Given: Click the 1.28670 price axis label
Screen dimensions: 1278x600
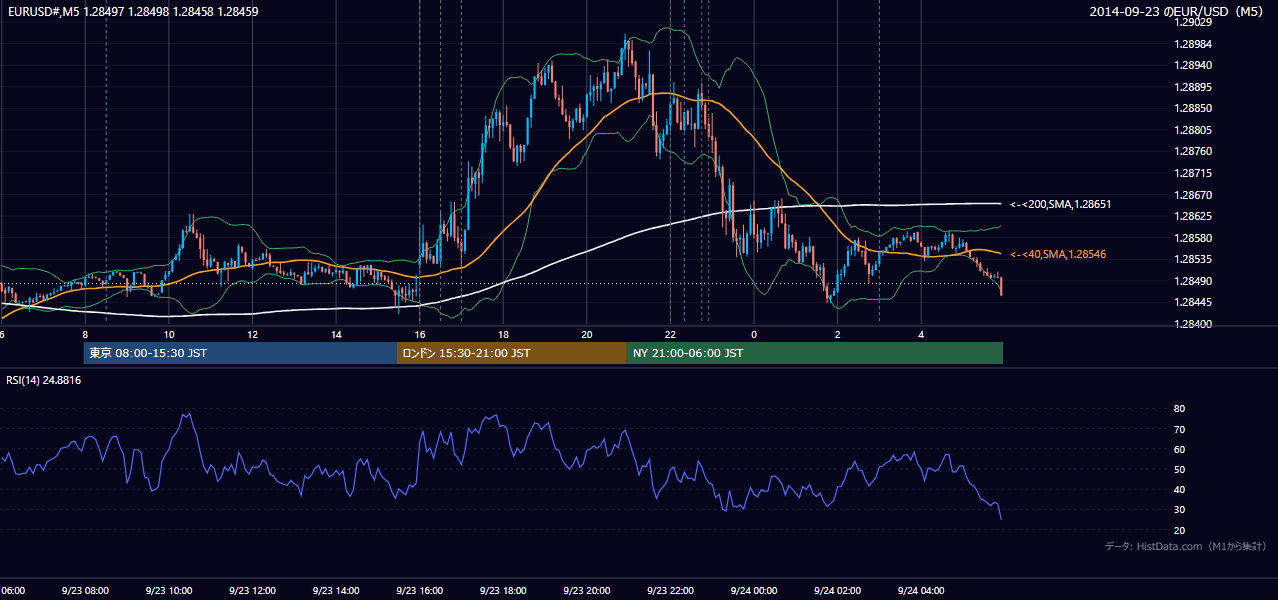Looking at the screenshot, I should pyautogui.click(x=1194, y=195).
